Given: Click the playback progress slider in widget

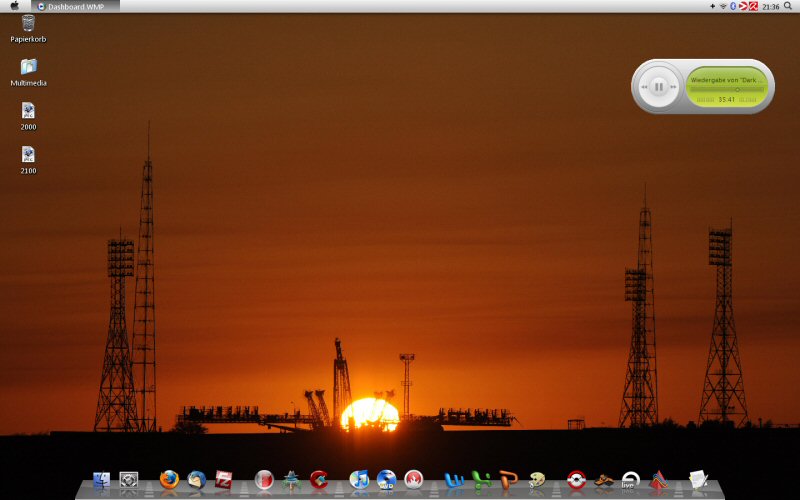Looking at the screenshot, I should (727, 89).
